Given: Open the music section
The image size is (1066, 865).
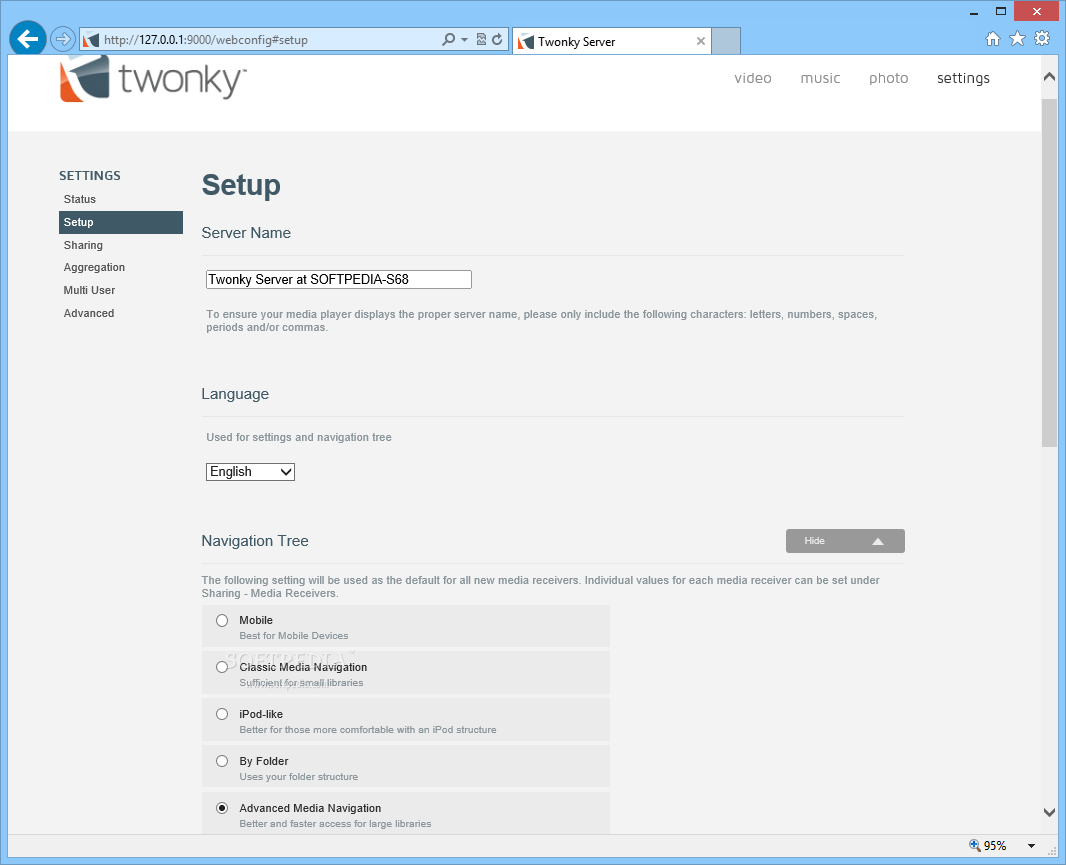Looking at the screenshot, I should coord(820,78).
